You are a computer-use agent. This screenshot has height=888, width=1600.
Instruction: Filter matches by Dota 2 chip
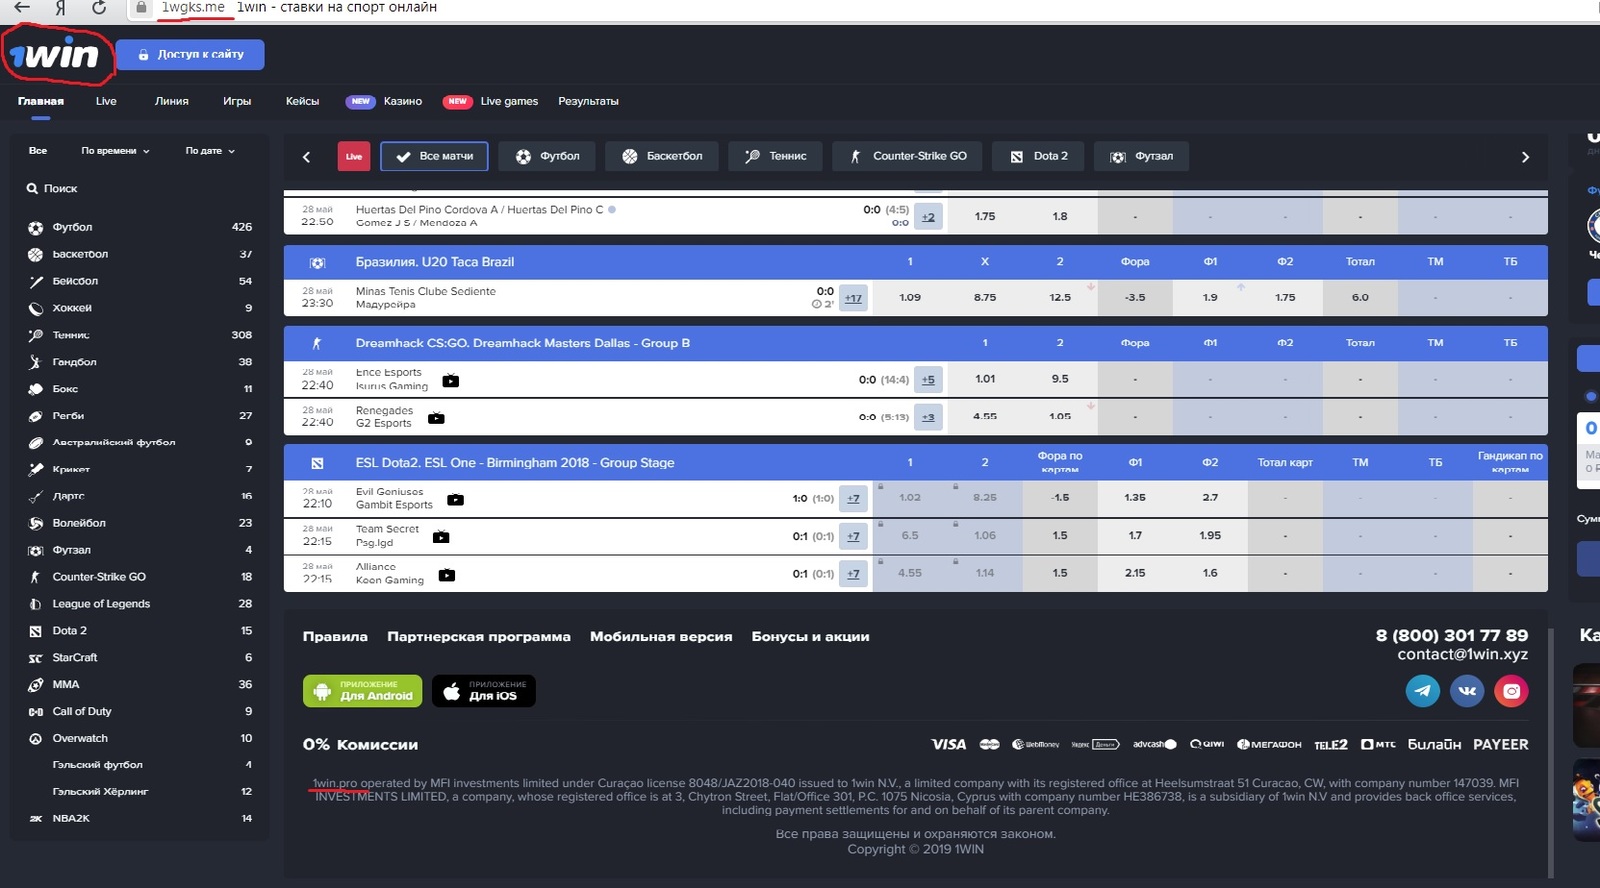[1039, 157]
